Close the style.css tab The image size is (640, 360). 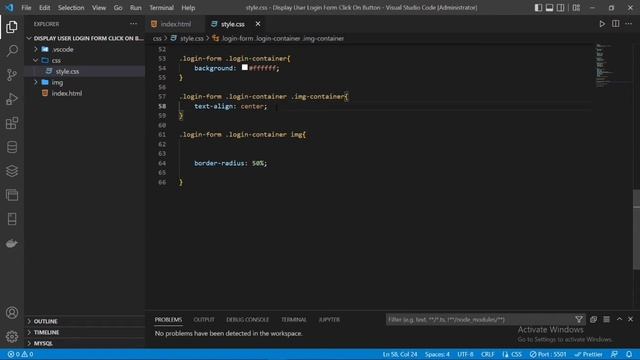click(258, 24)
